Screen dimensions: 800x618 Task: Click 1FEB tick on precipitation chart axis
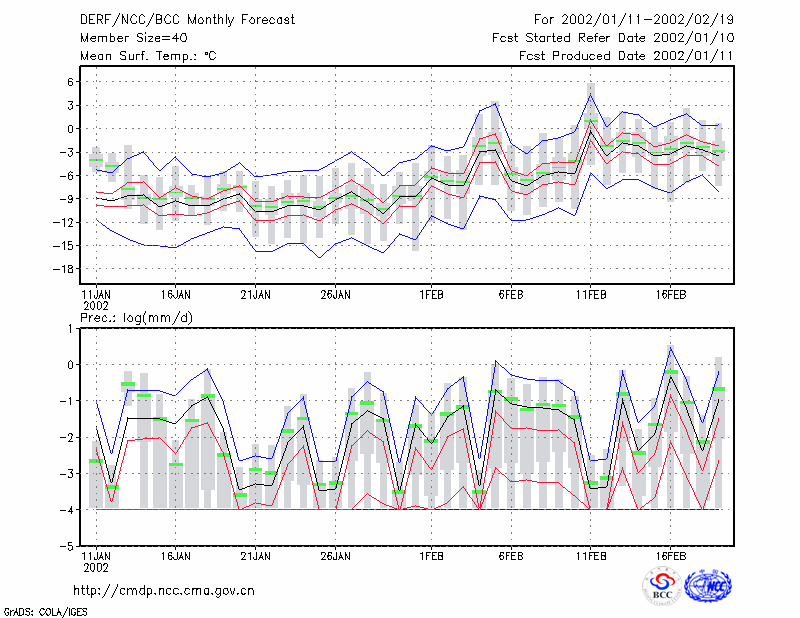pos(432,556)
